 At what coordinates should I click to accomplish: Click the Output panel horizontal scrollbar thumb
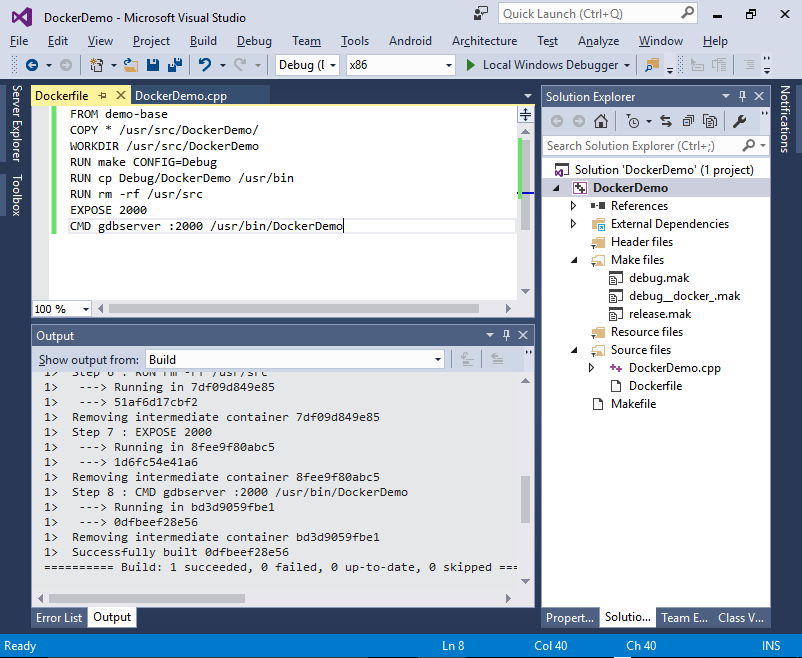pos(147,598)
